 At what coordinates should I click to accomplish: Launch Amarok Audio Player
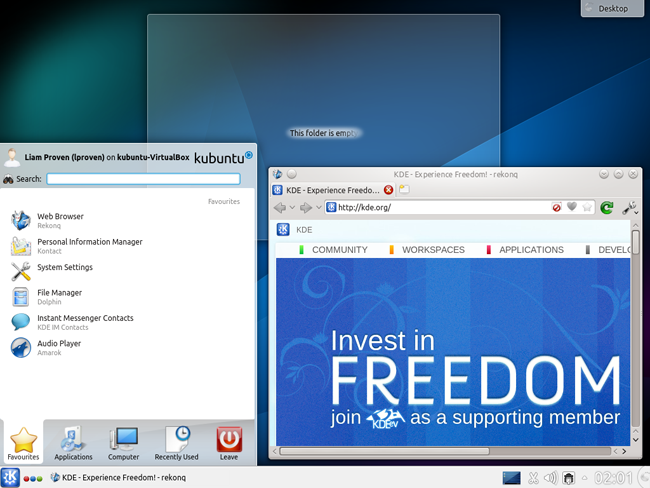pyautogui.click(x=129, y=347)
